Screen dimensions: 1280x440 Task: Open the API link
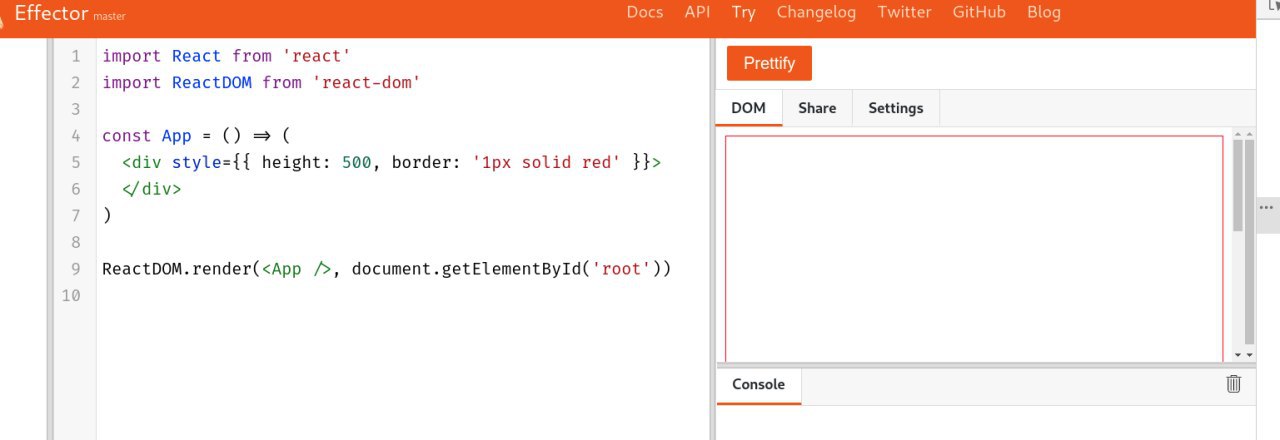(698, 12)
